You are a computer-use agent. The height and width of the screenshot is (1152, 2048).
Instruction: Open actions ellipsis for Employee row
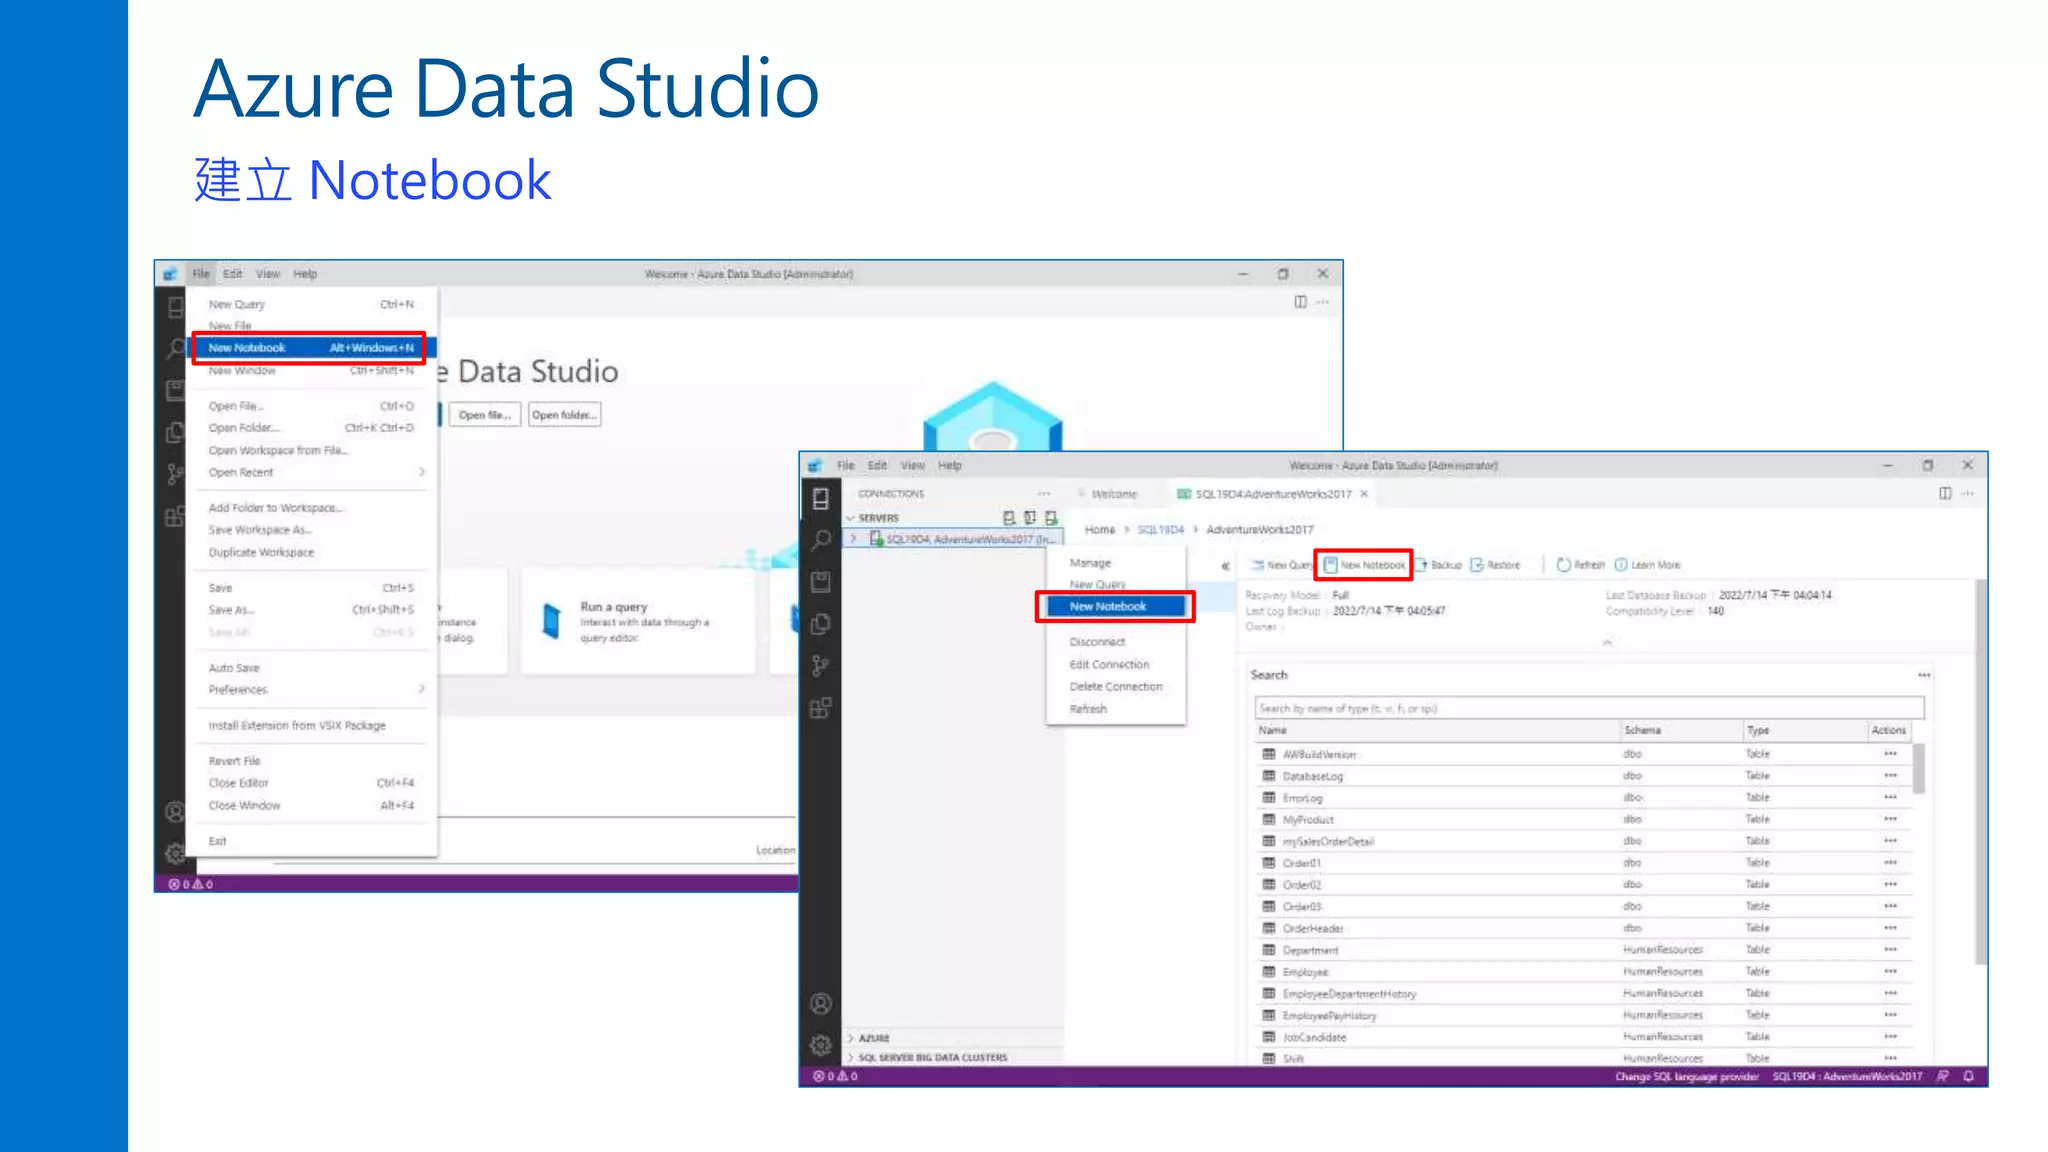point(1890,972)
